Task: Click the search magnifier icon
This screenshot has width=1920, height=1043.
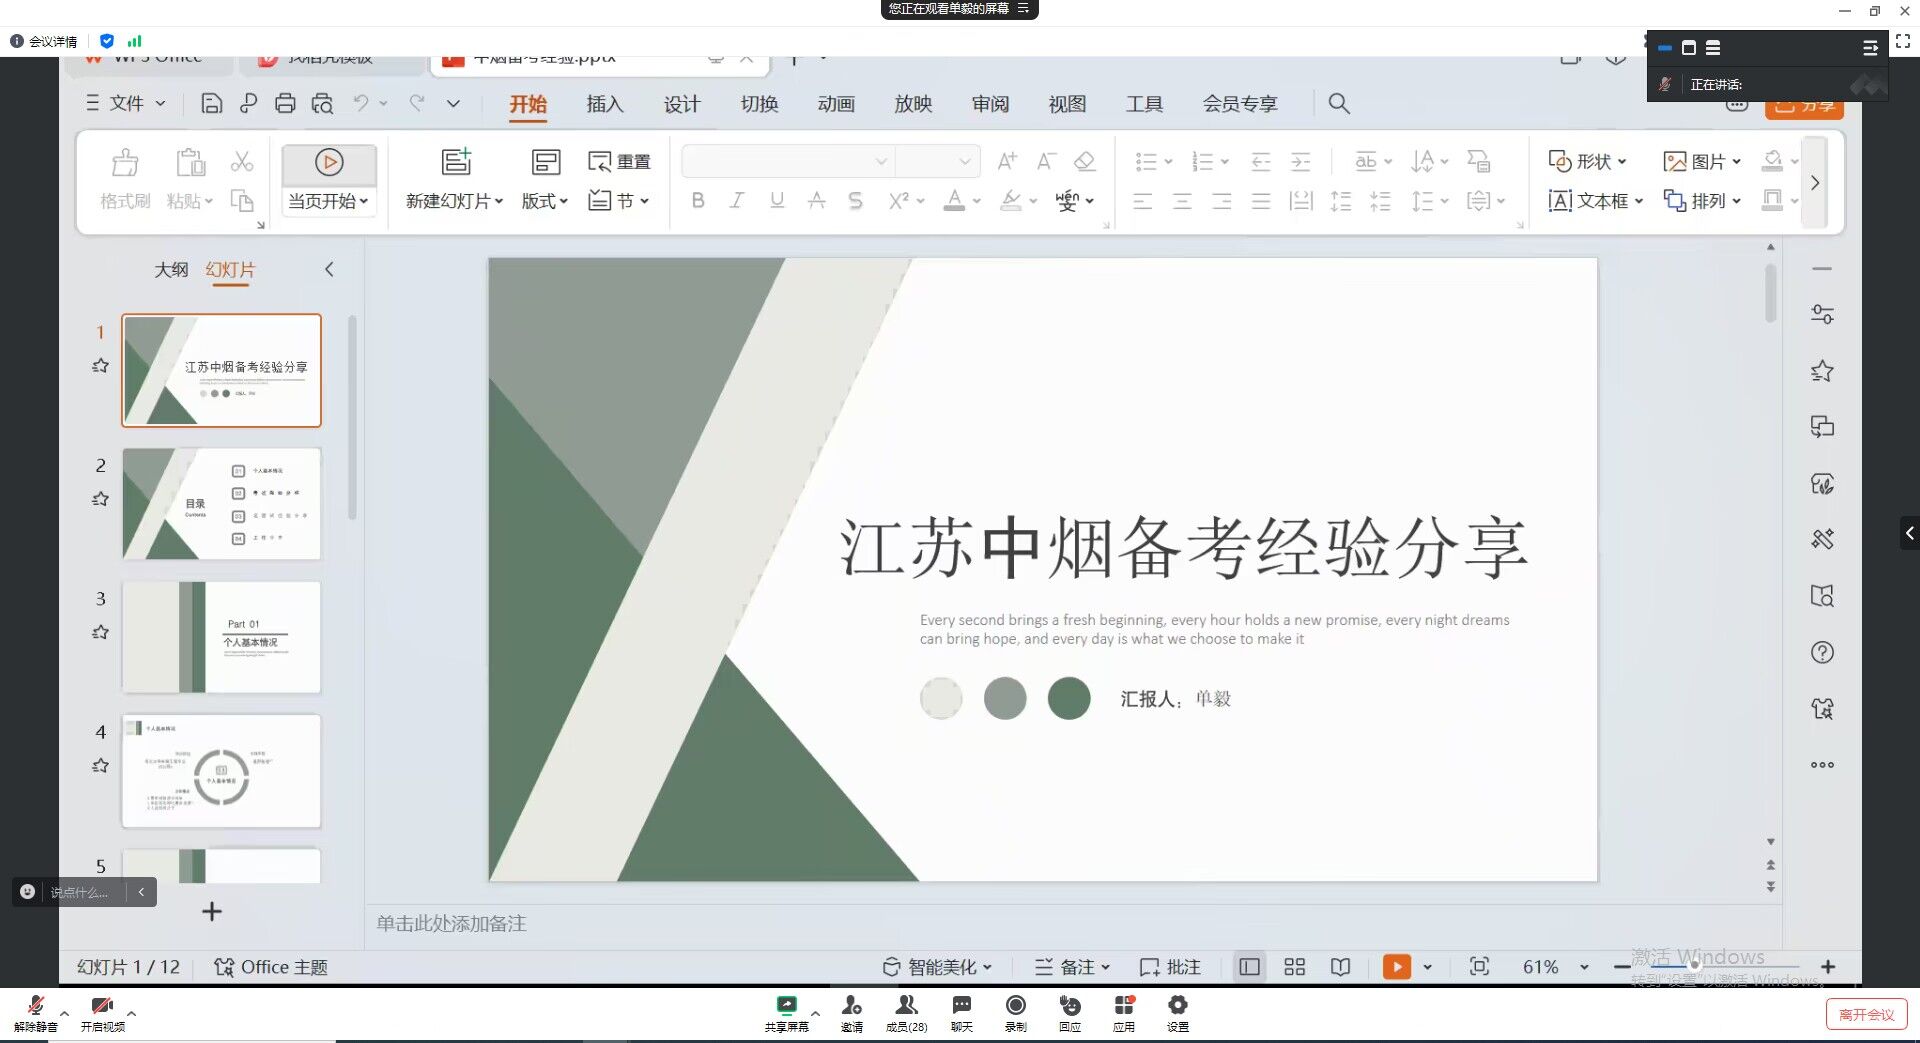Action: (x=1338, y=103)
